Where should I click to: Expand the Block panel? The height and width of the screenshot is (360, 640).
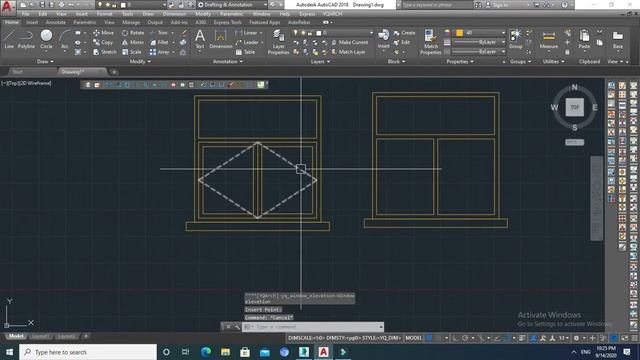tap(396, 62)
